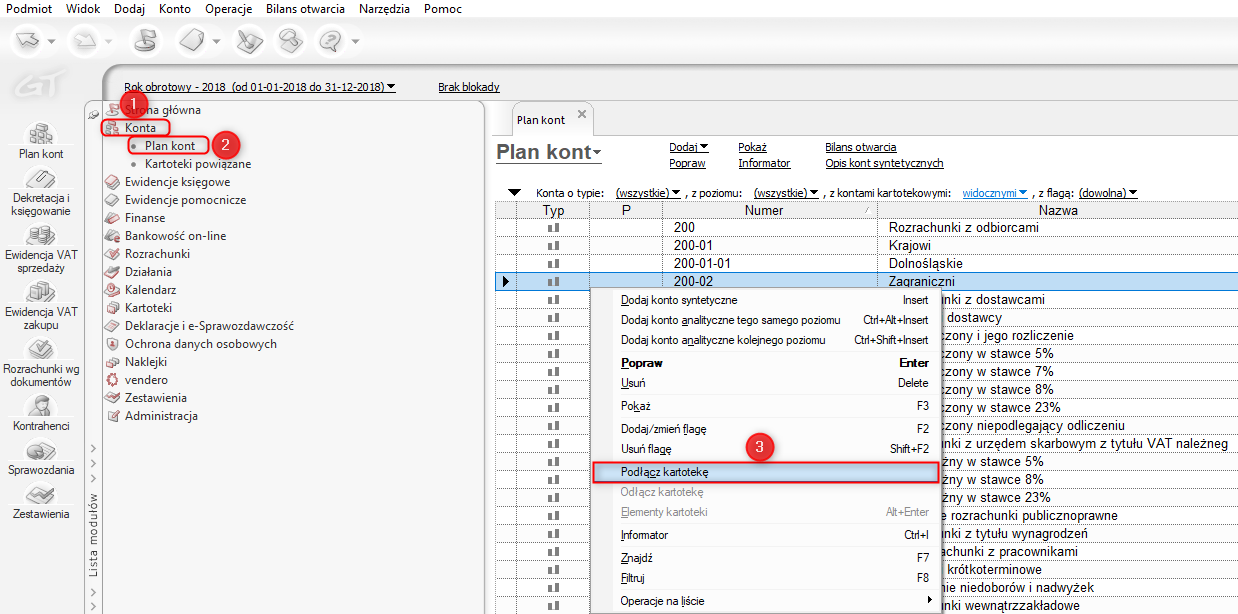This screenshot has width=1238, height=614.
Task: Open Rozrachunki wg dokumentów sidebar icon
Action: pyautogui.click(x=41, y=362)
